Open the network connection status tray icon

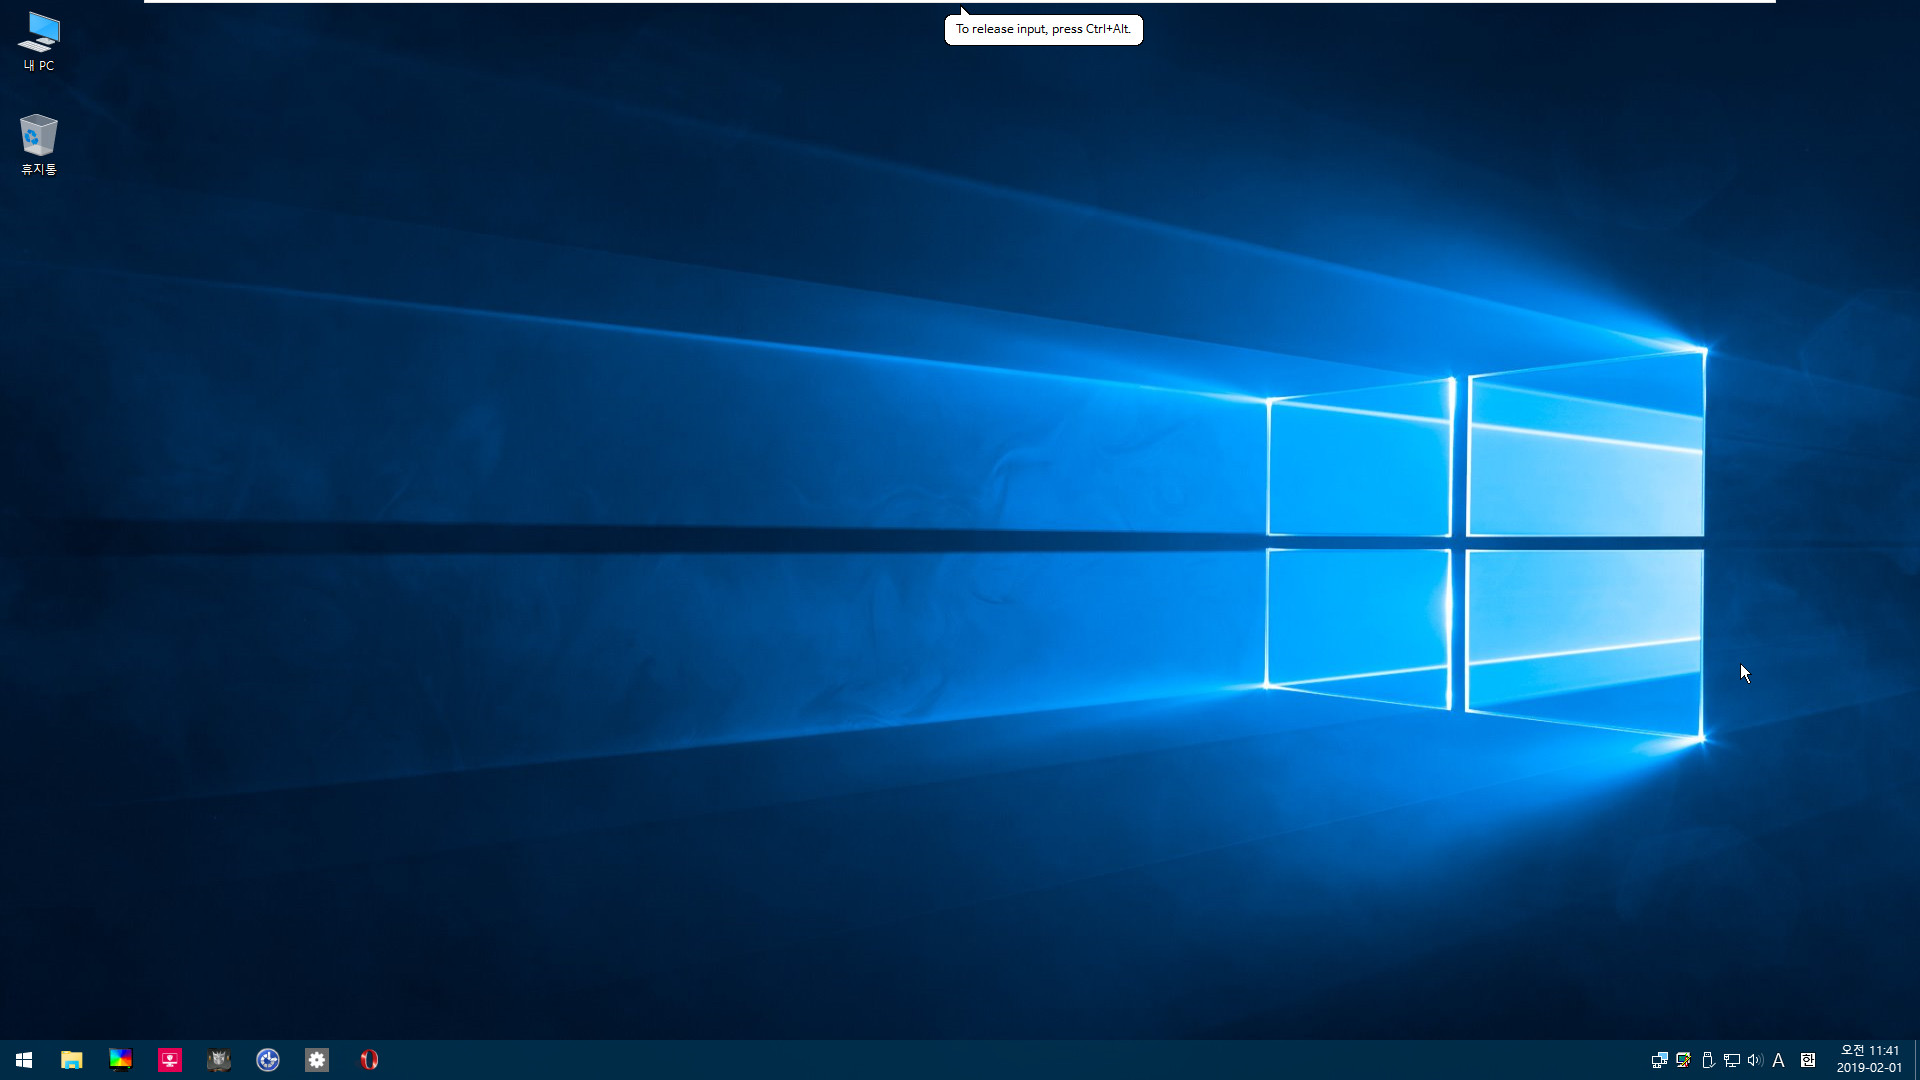tap(1732, 1060)
